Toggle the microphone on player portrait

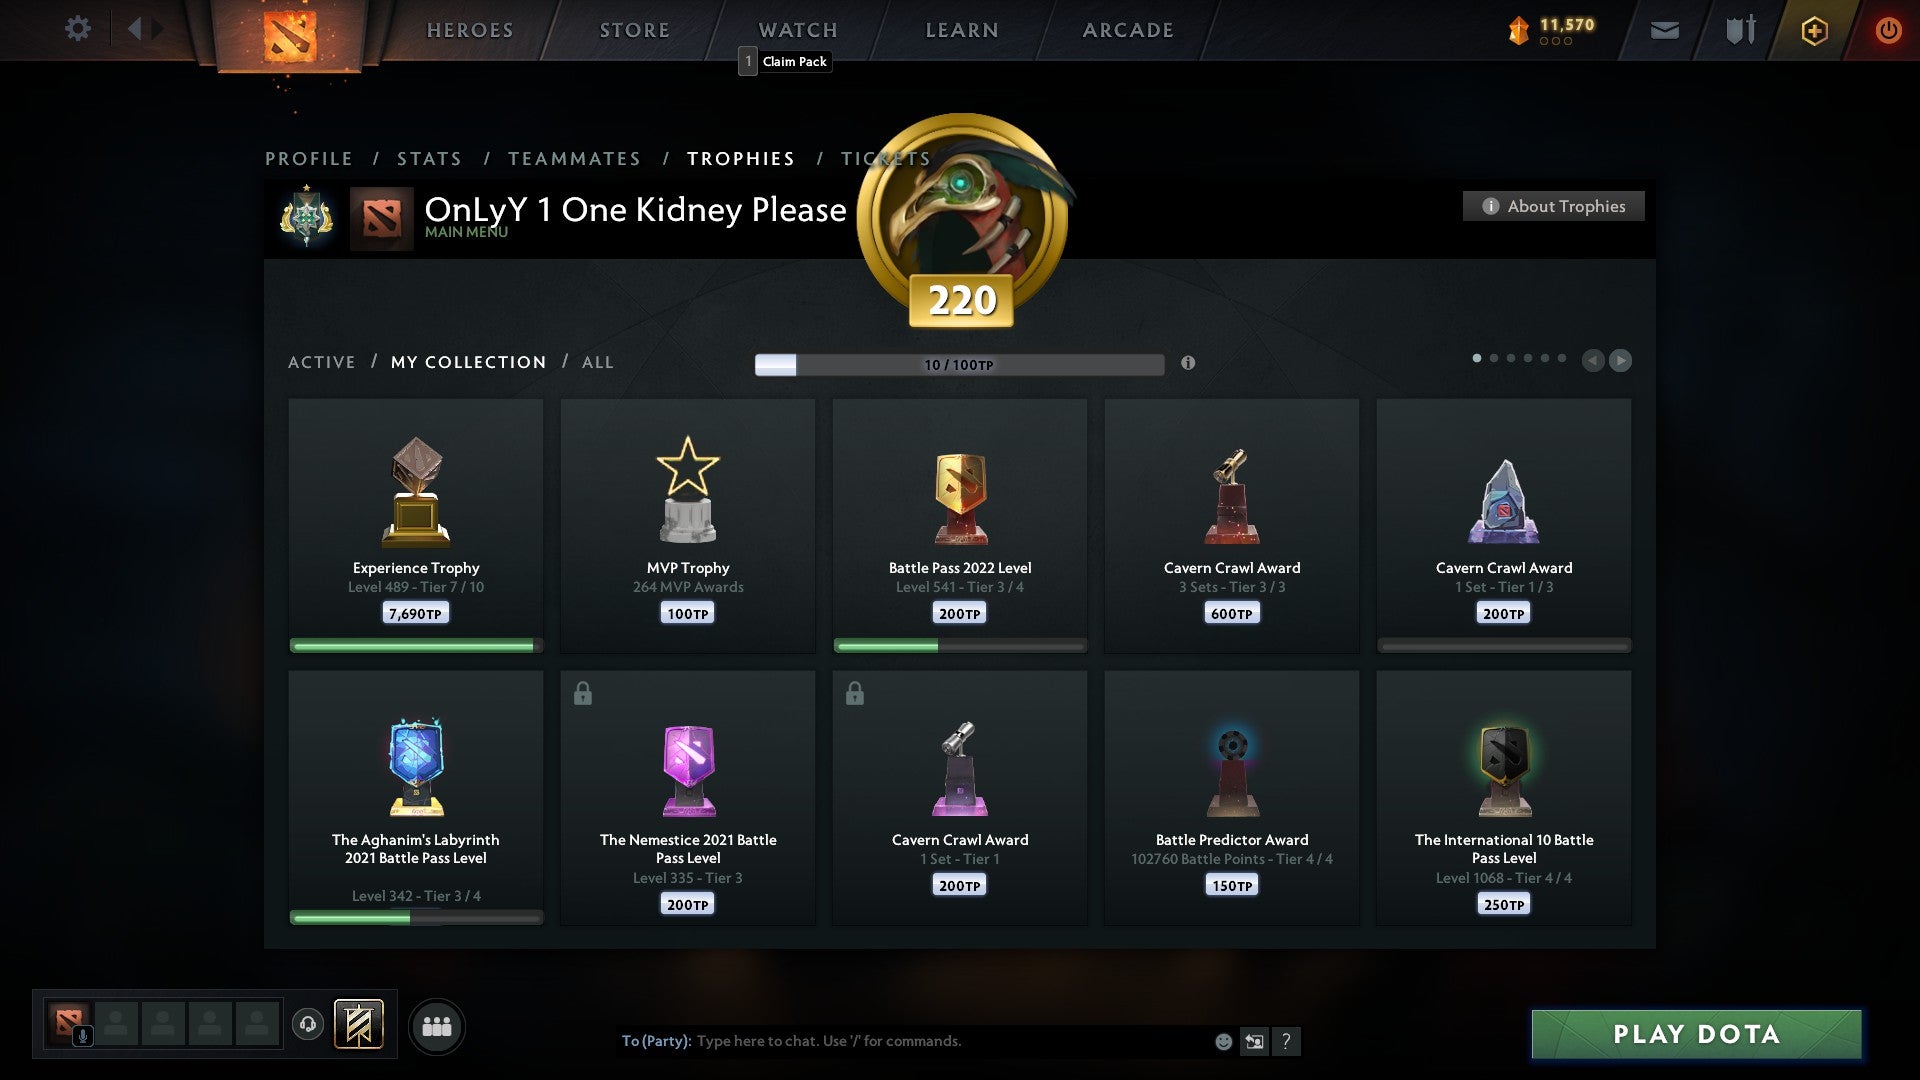84,1036
